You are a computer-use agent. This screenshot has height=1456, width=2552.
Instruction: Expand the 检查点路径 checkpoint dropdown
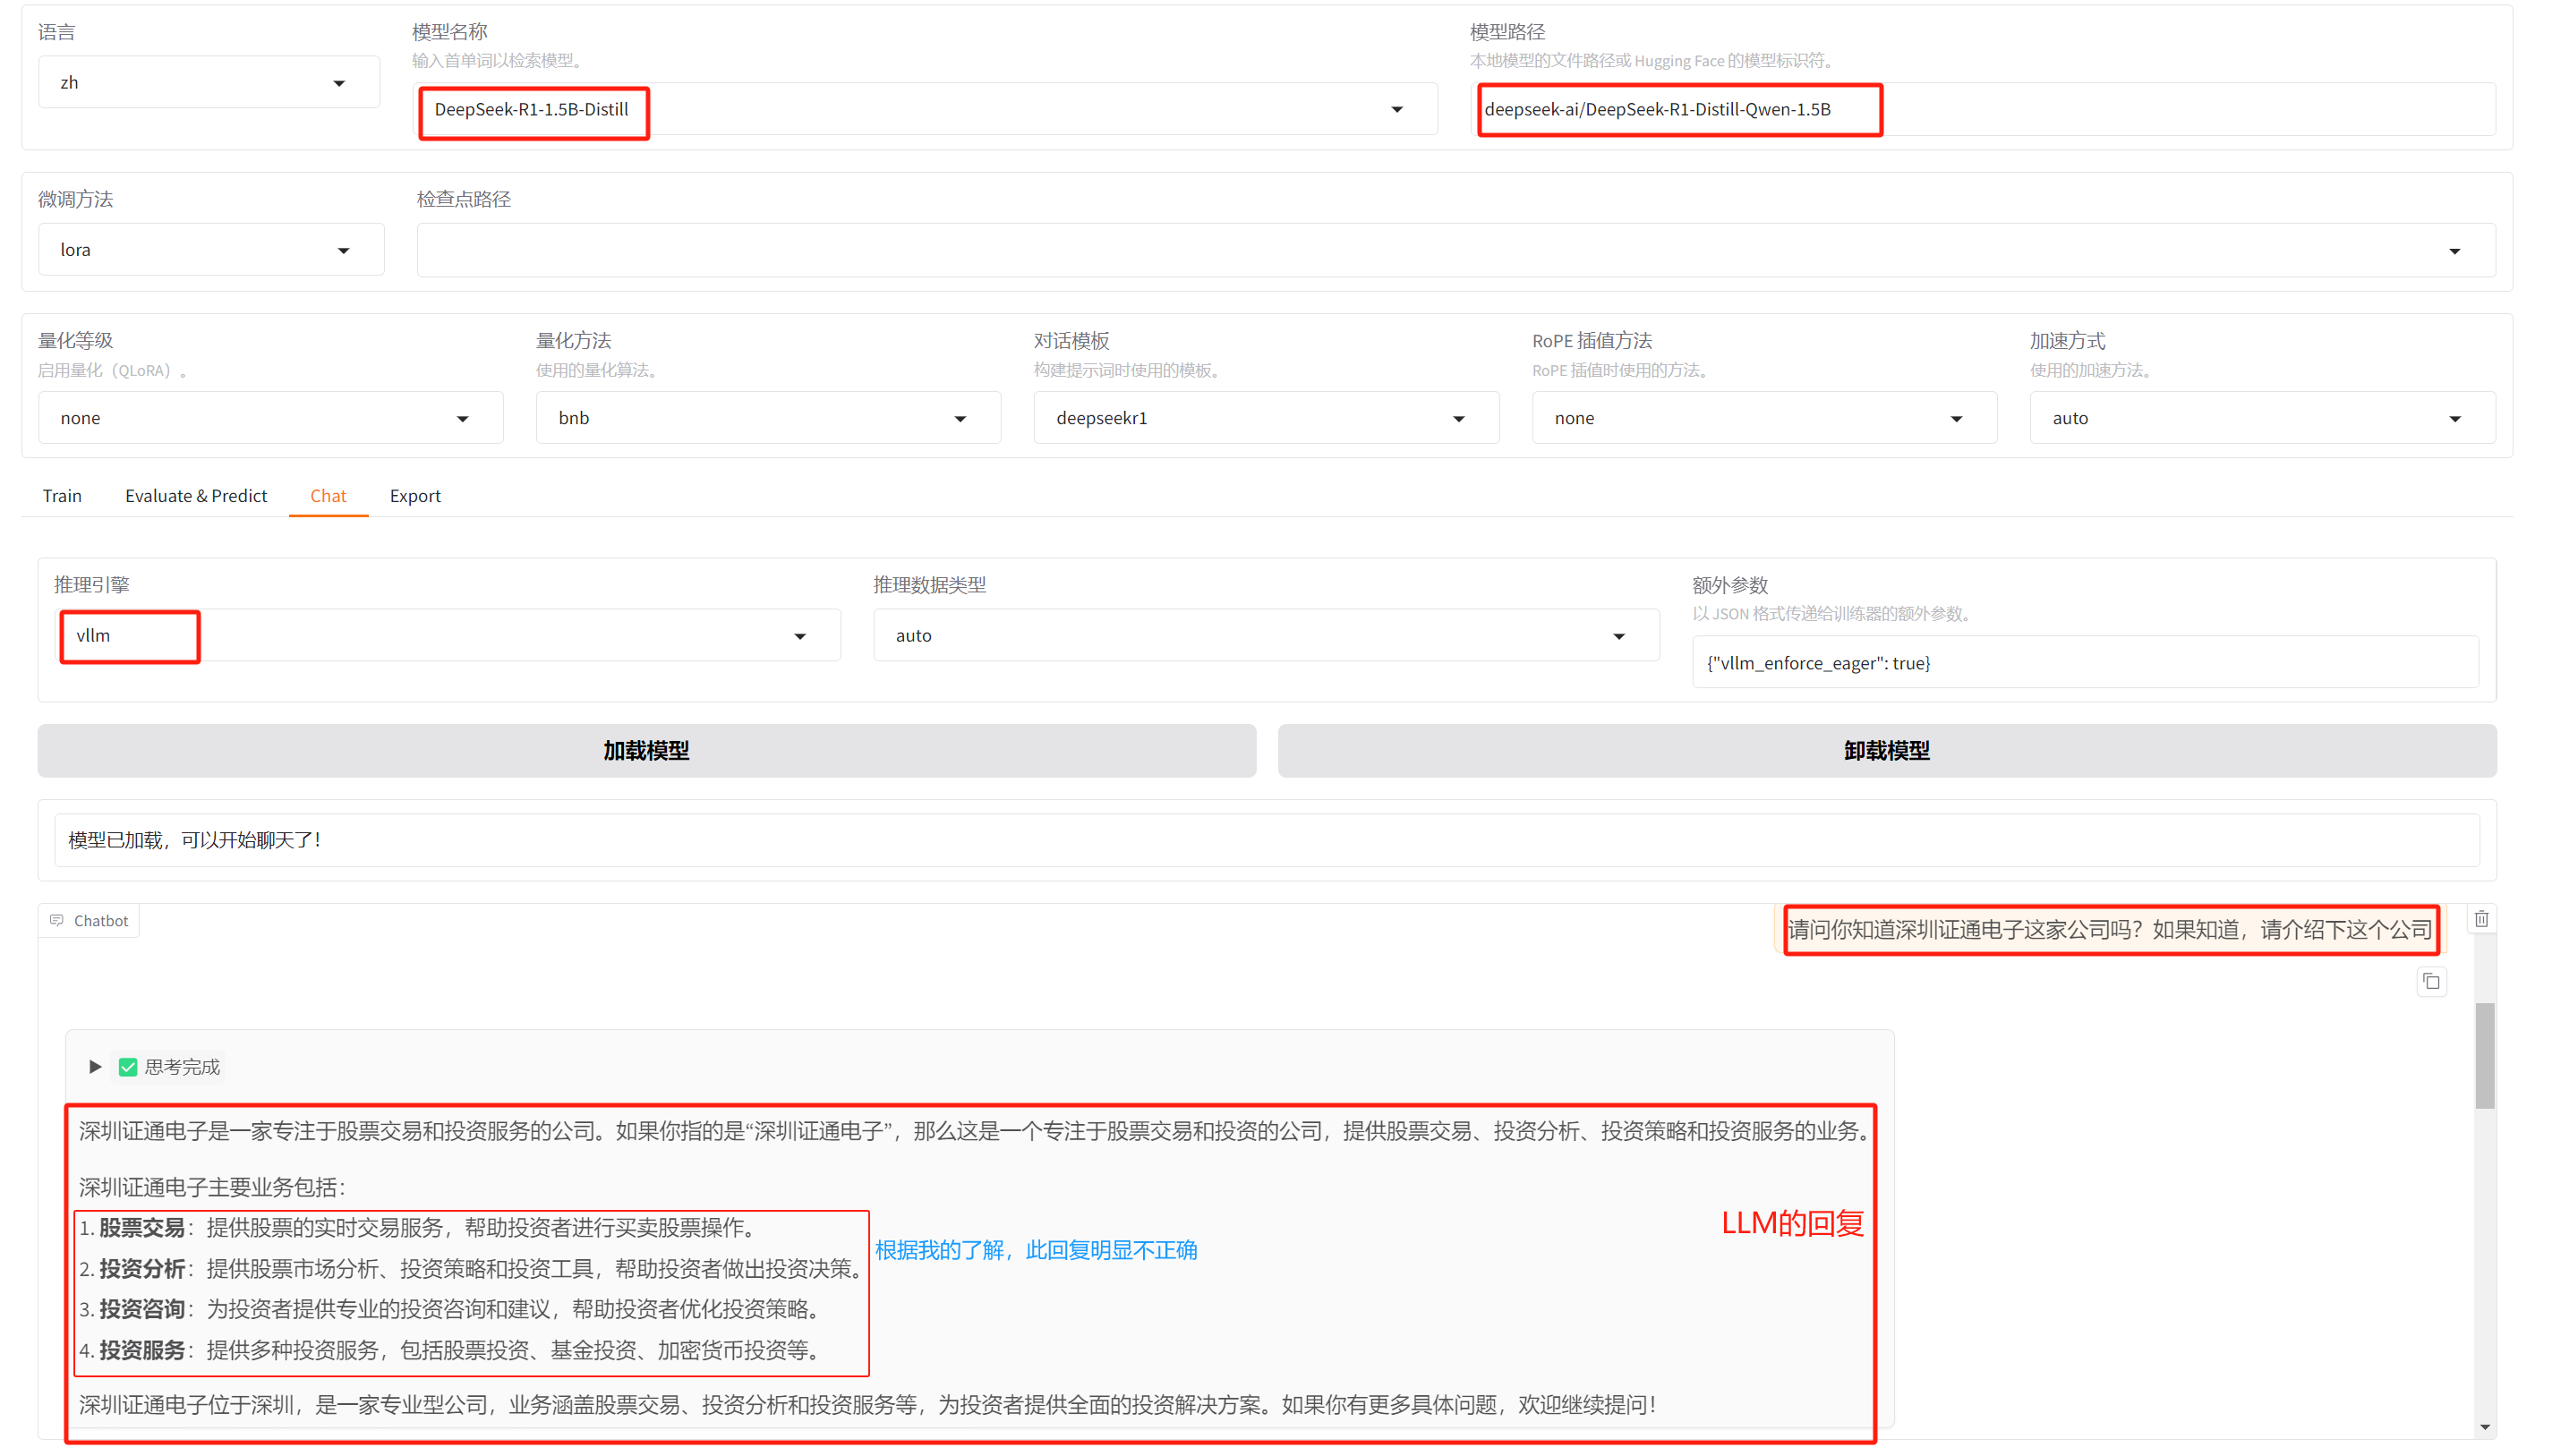(2454, 251)
